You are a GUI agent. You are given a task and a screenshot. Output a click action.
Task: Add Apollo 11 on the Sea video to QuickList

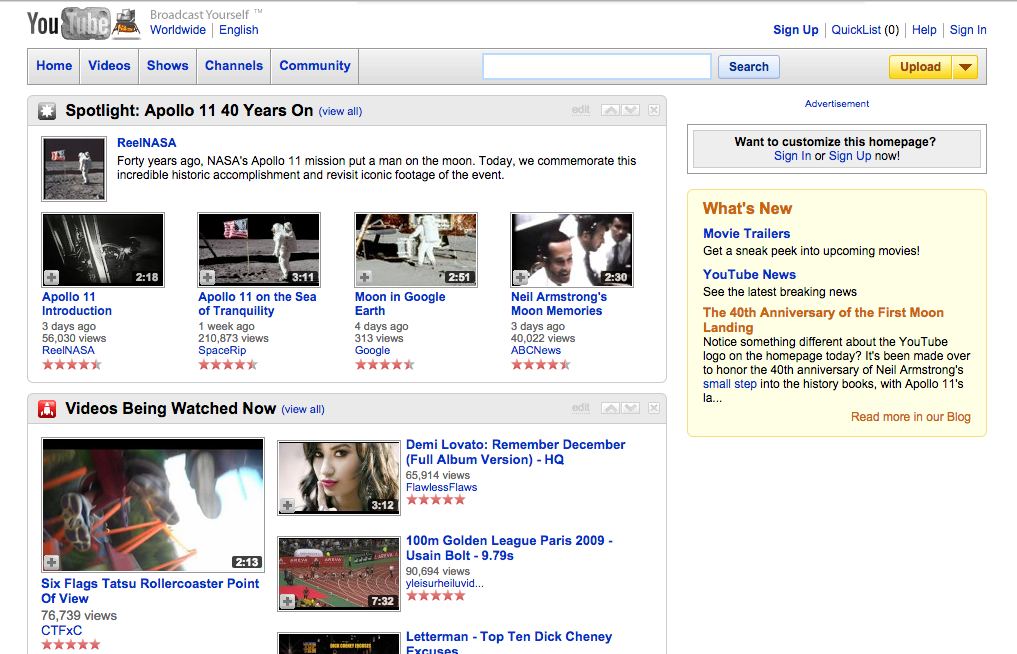pos(208,278)
